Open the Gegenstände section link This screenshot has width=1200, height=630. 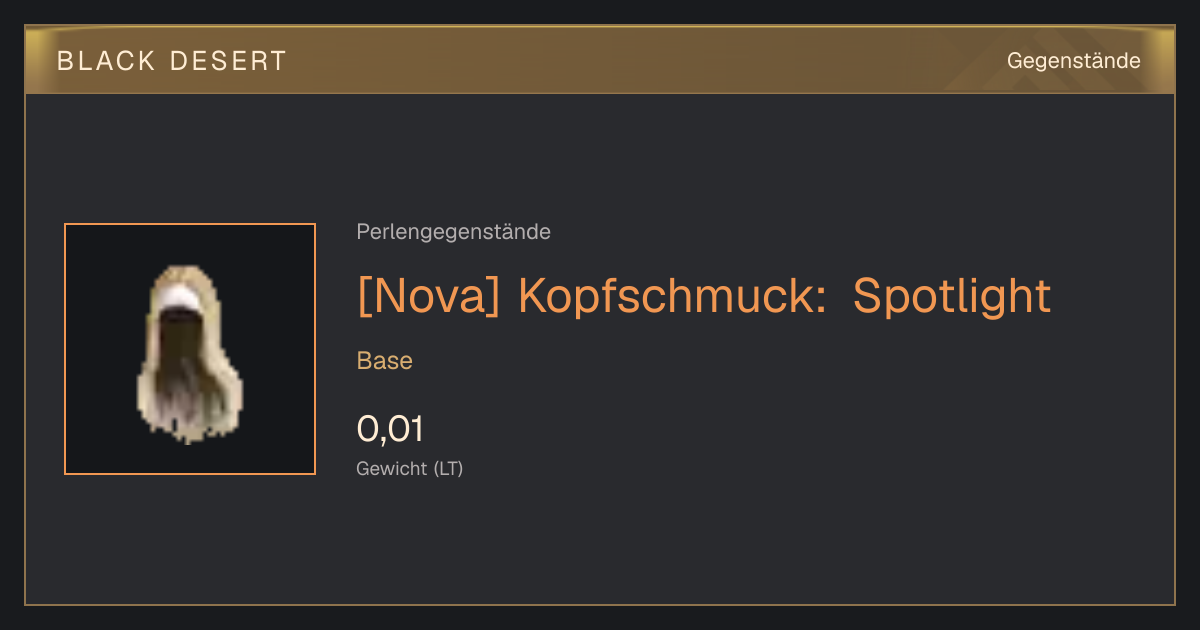[x=1073, y=61]
